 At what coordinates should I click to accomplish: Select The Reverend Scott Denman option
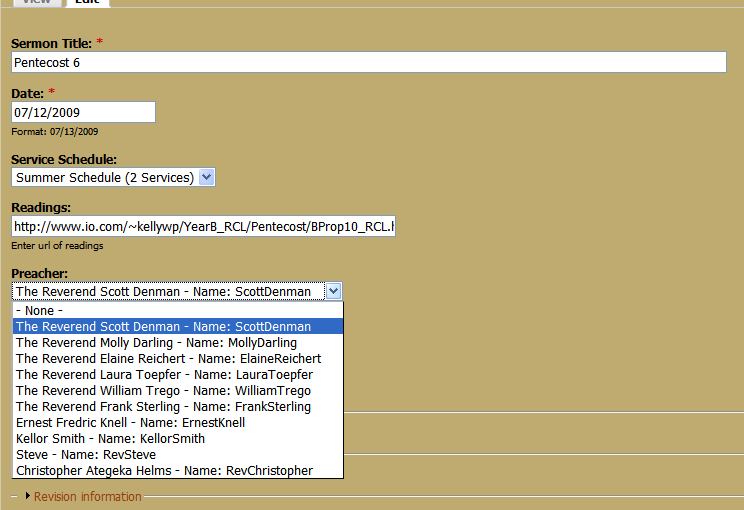pyautogui.click(x=178, y=326)
